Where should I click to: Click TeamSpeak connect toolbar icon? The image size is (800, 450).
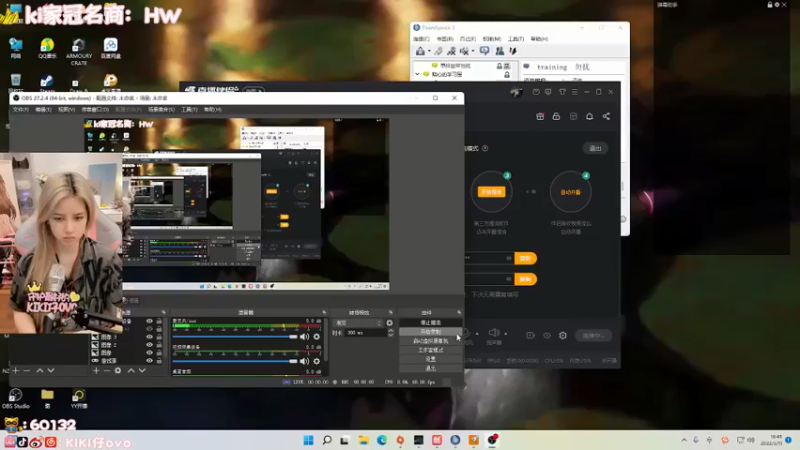coord(420,51)
